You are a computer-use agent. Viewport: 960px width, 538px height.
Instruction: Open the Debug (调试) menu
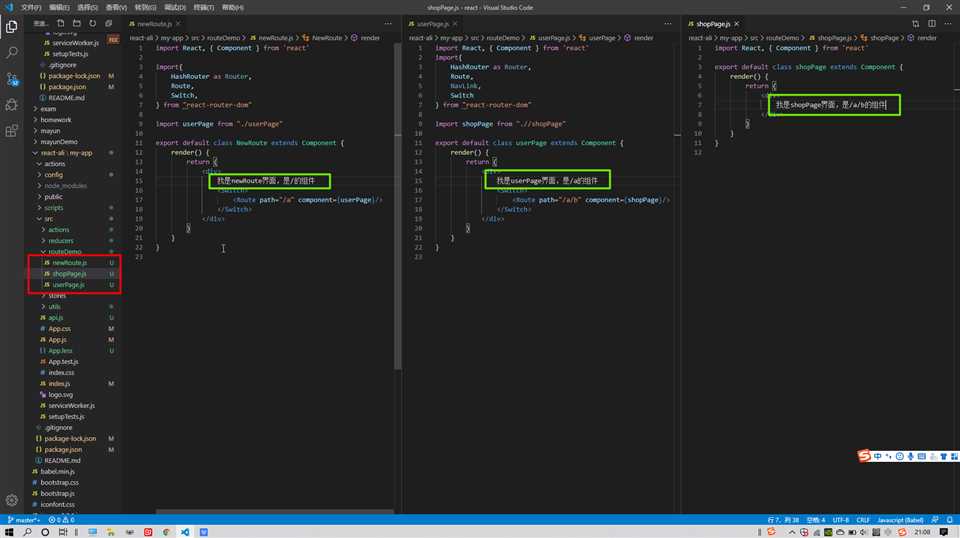(x=174, y=7)
